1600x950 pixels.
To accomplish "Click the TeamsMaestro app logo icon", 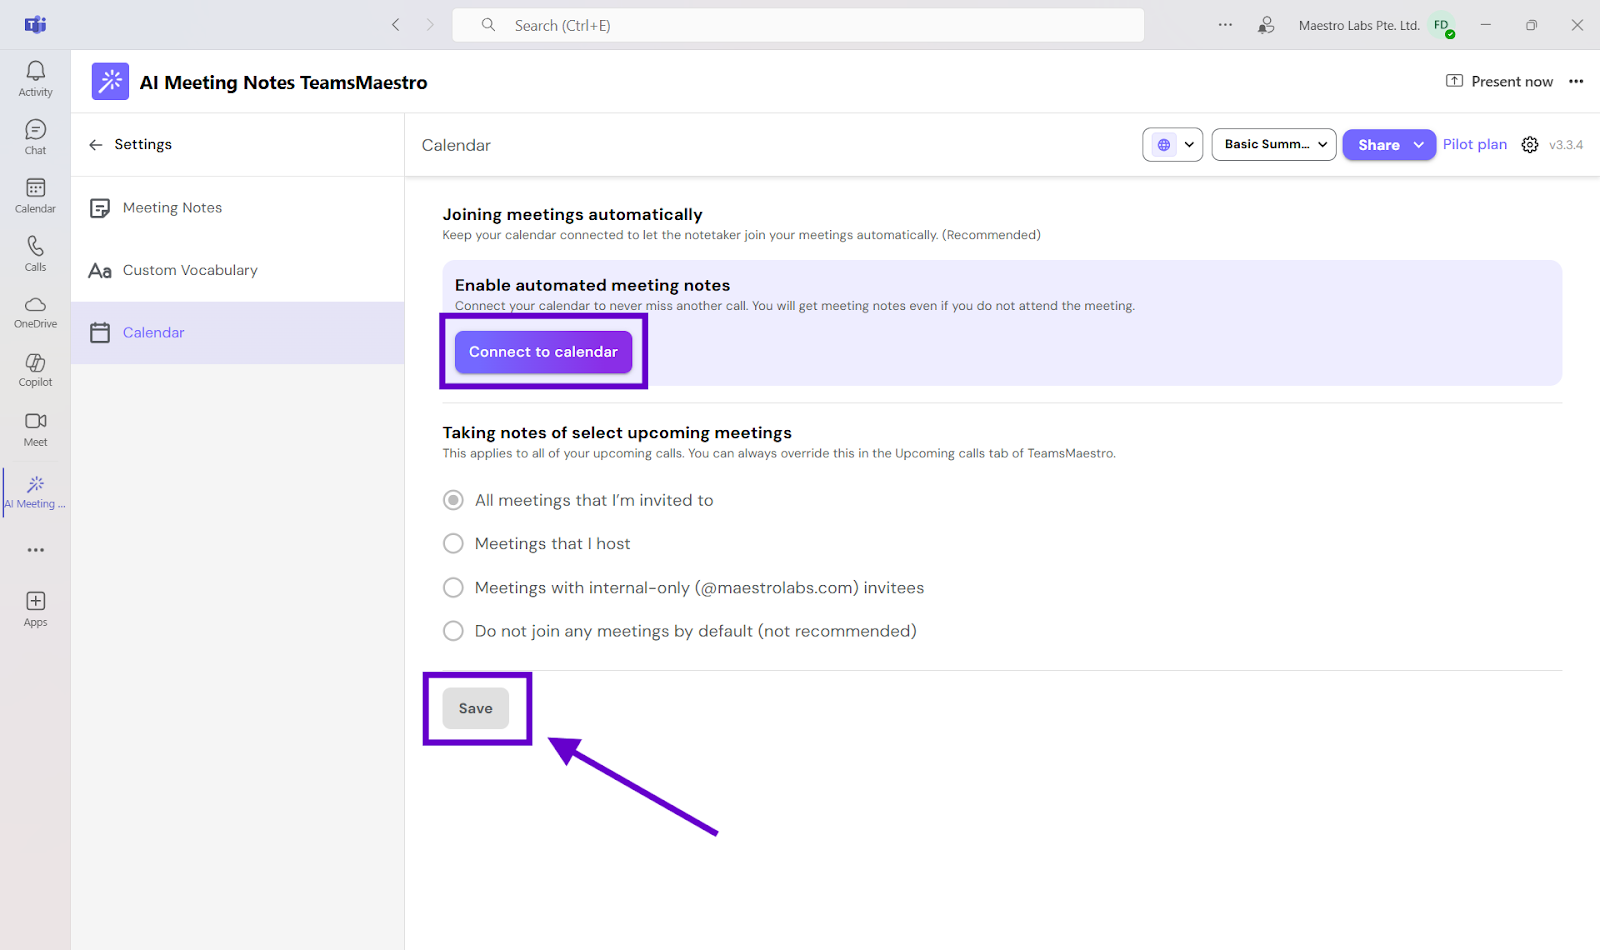I will 110,82.
